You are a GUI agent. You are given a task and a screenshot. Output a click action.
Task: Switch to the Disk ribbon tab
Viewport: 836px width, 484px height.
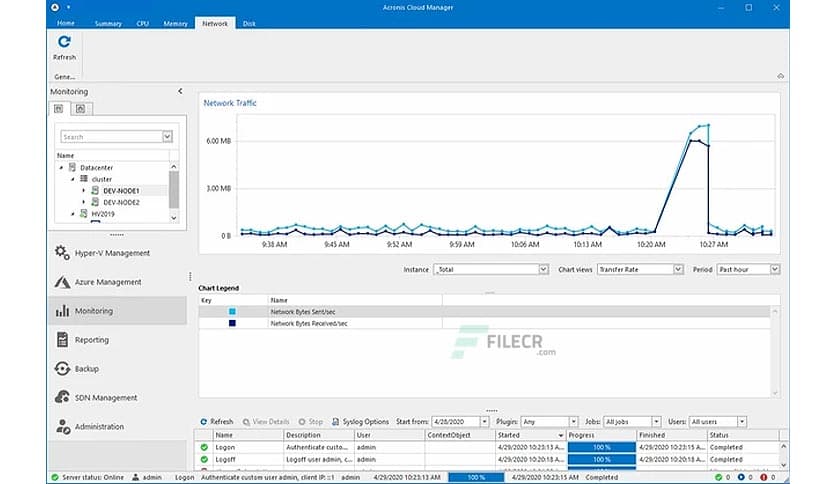249,23
